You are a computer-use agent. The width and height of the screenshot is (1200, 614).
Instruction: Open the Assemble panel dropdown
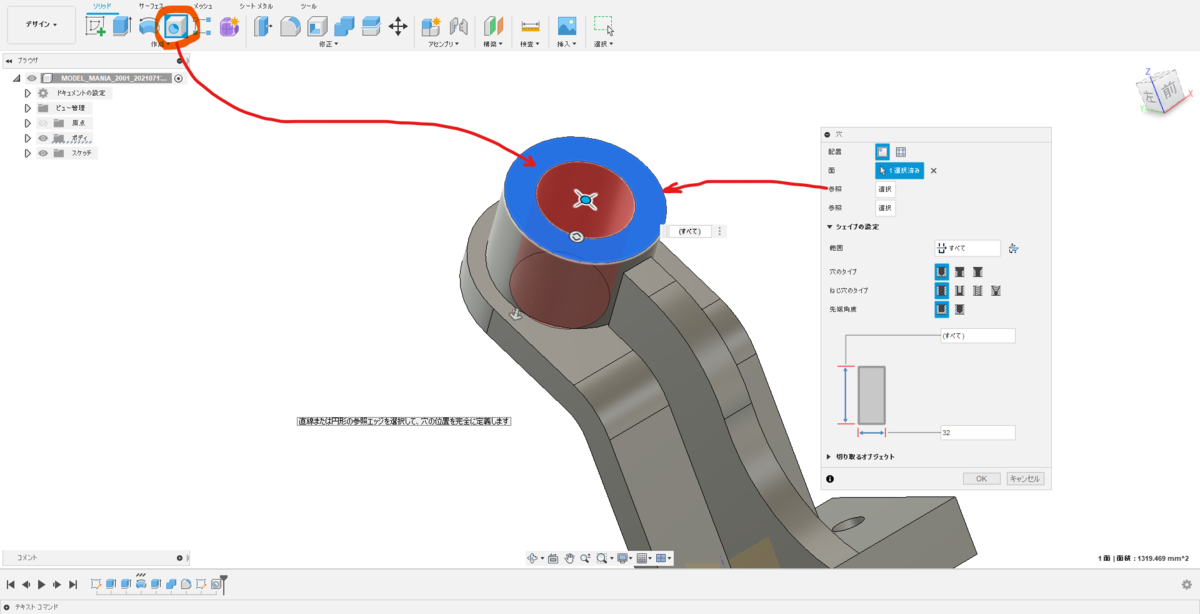point(443,44)
